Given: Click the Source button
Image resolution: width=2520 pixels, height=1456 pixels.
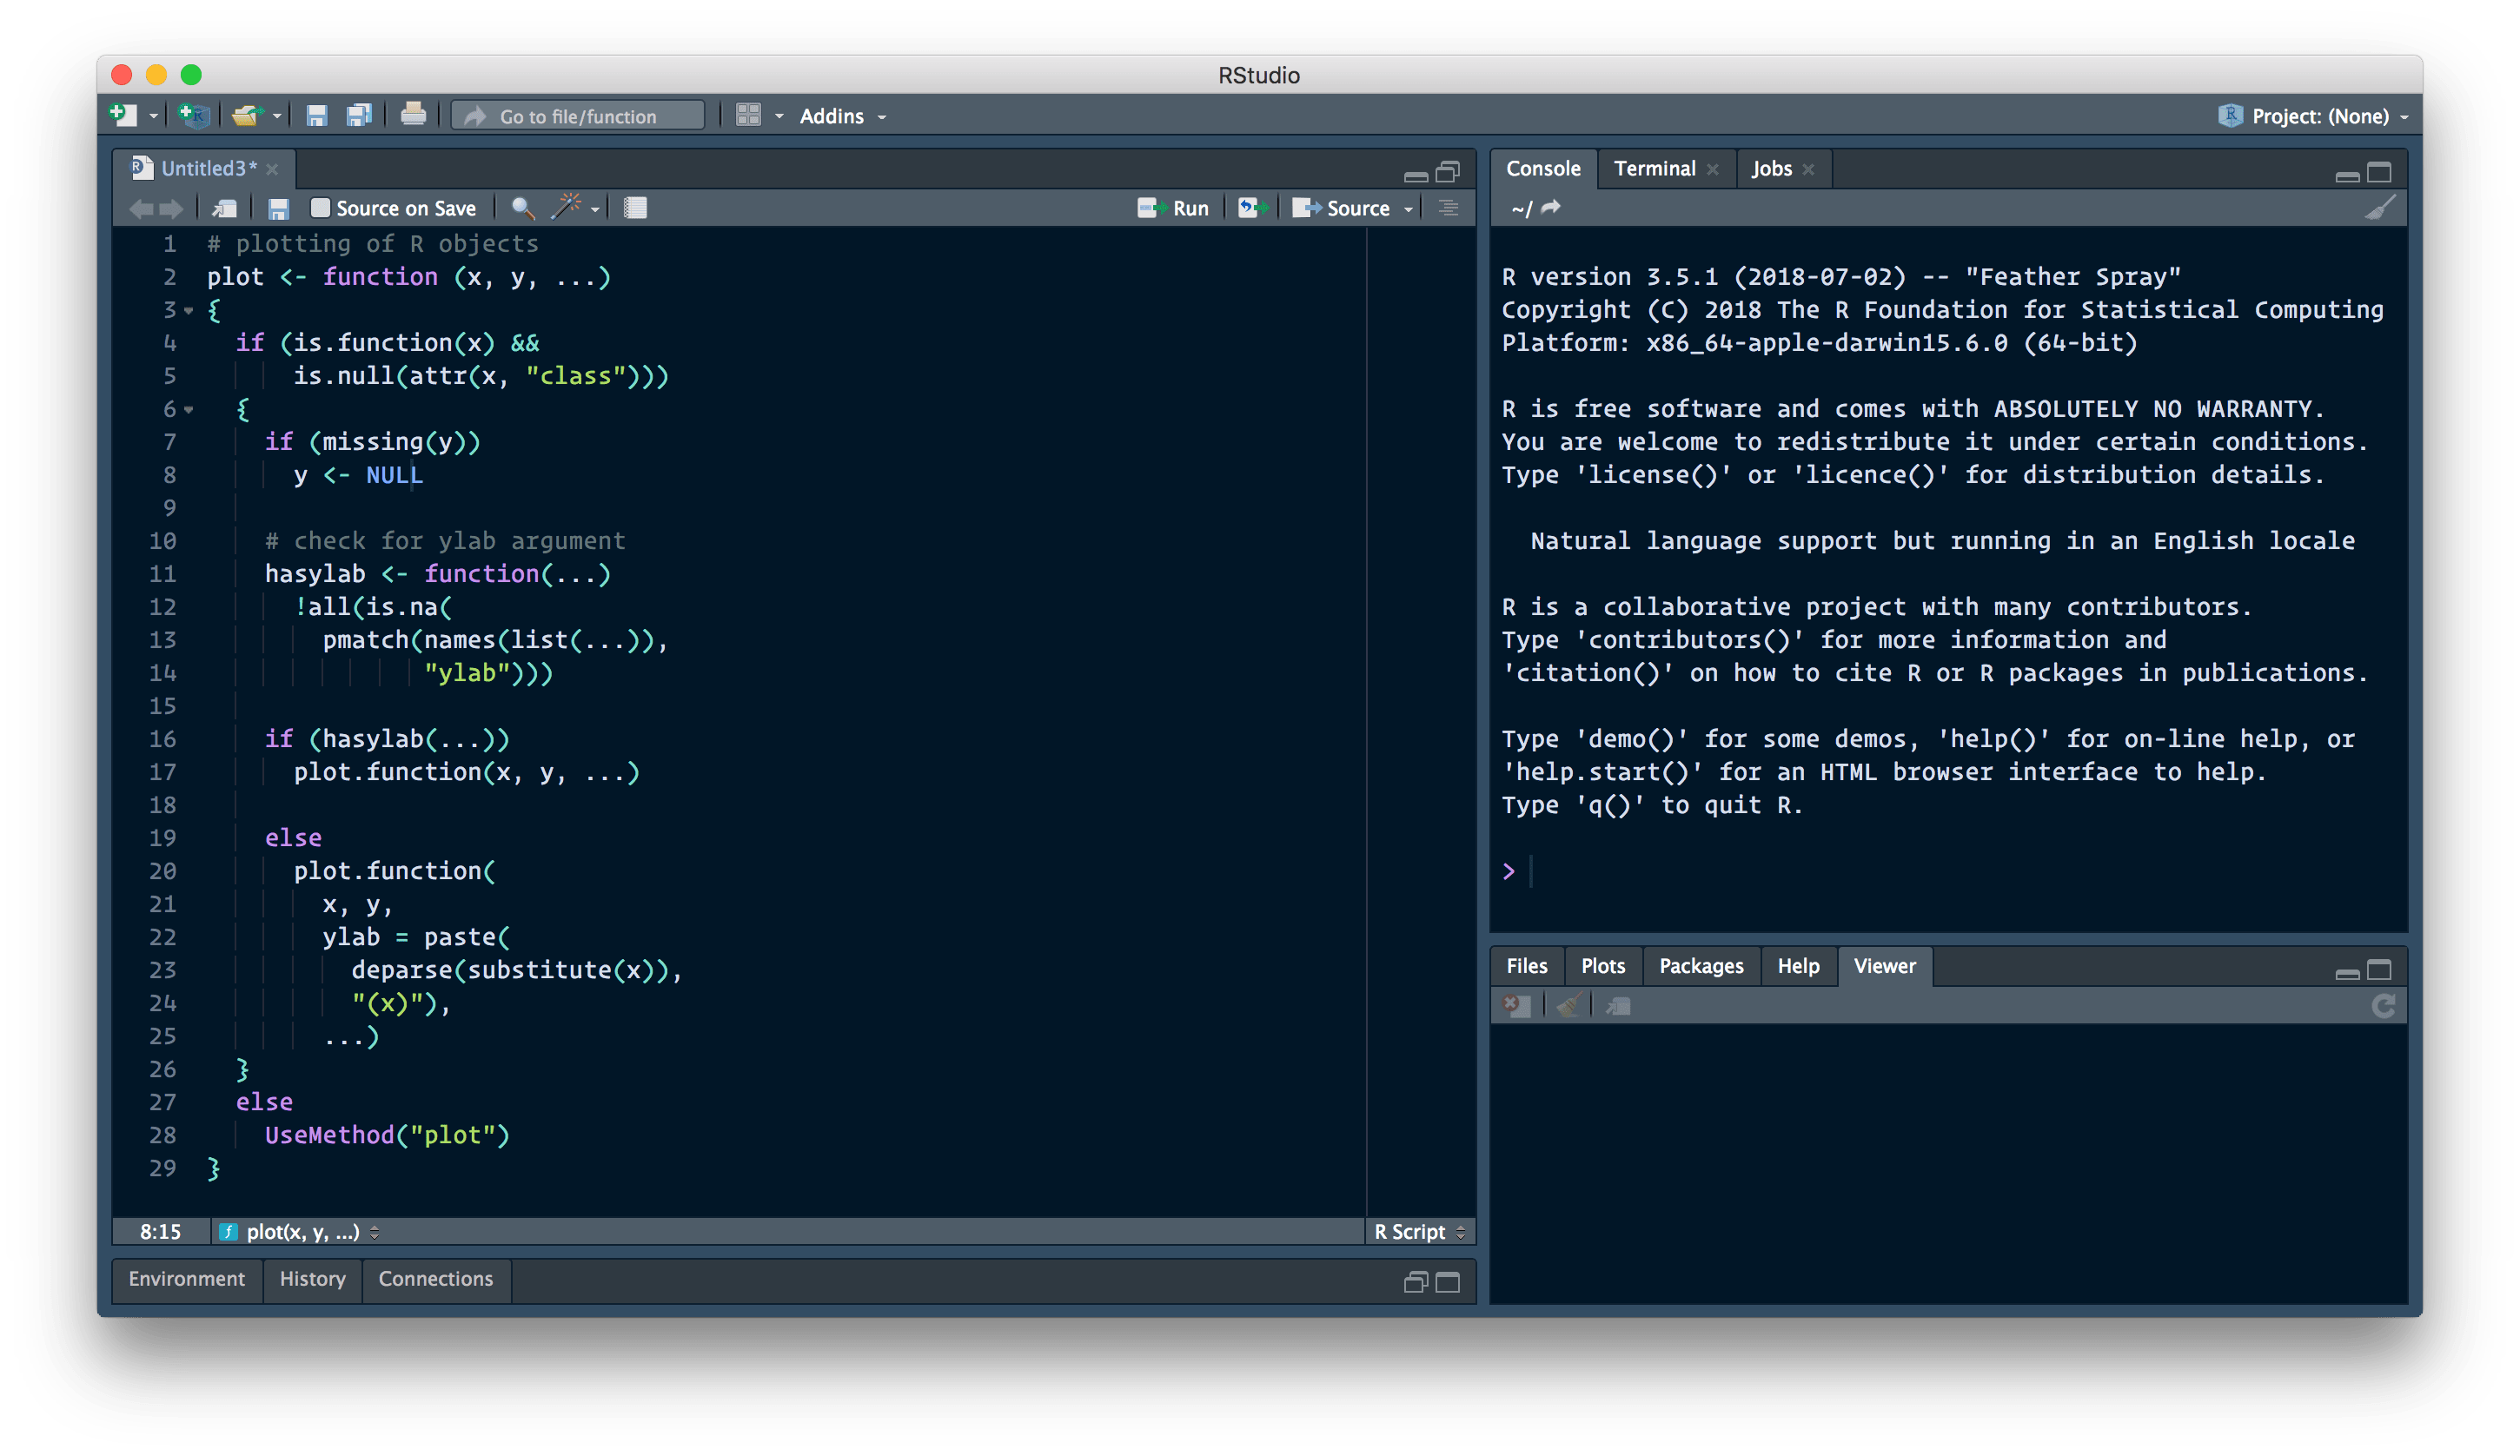Looking at the screenshot, I should (x=1343, y=208).
